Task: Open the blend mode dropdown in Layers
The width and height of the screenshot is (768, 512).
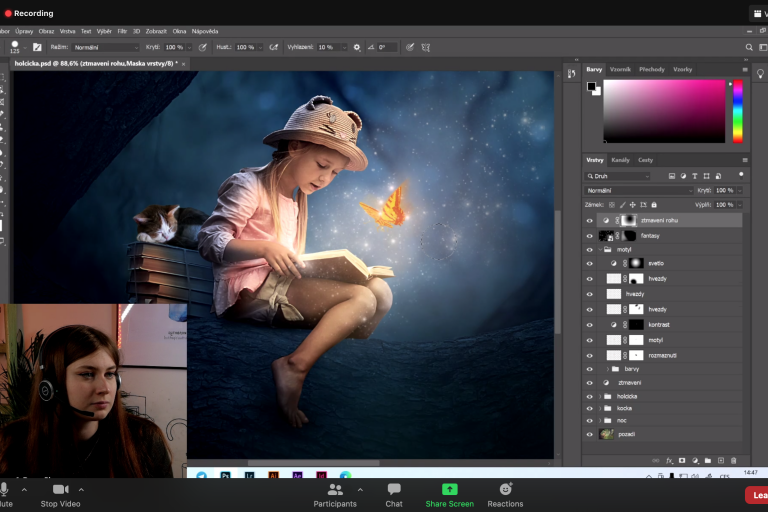Action: [639, 190]
